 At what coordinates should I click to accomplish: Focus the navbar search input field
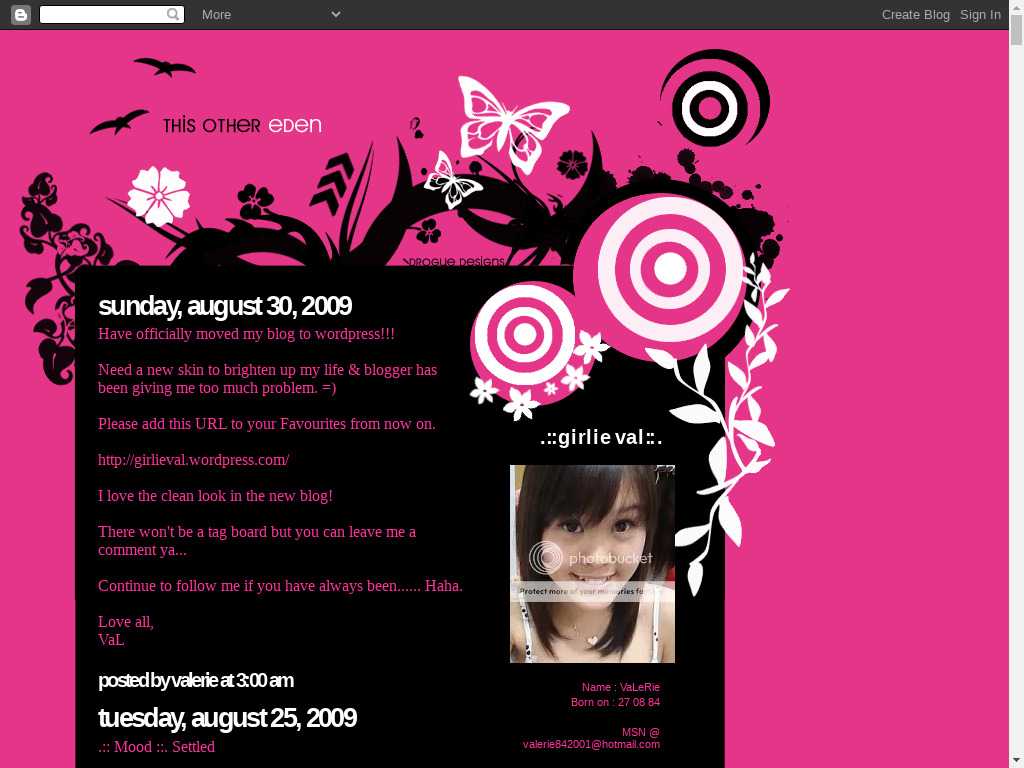(102, 14)
